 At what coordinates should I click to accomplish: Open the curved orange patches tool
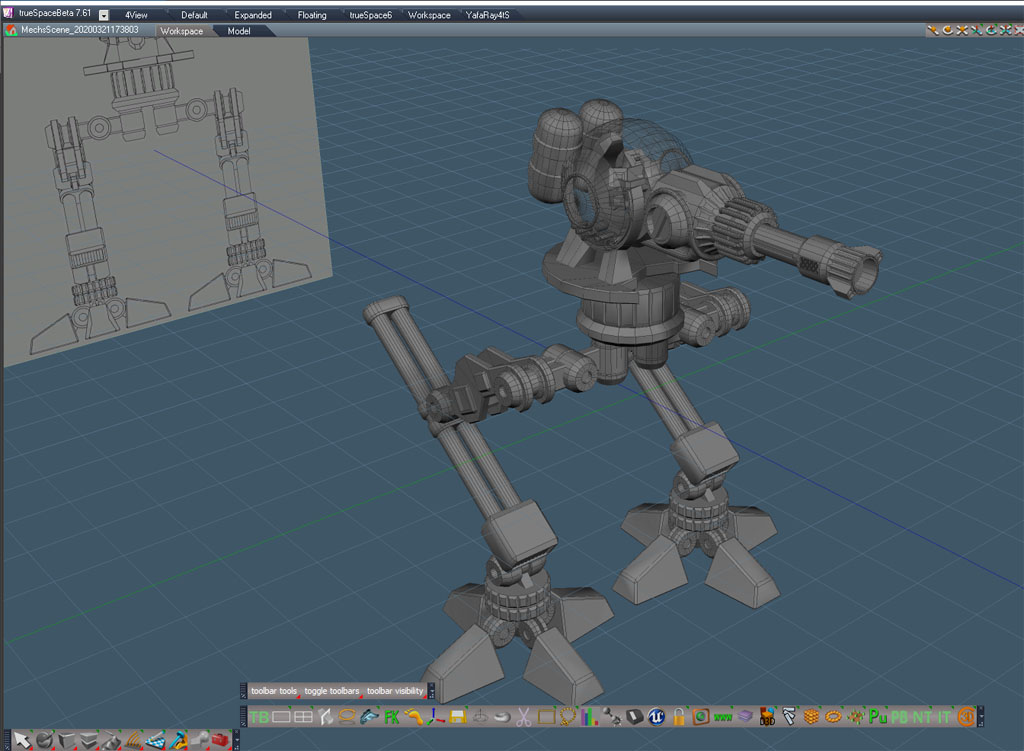(133, 740)
